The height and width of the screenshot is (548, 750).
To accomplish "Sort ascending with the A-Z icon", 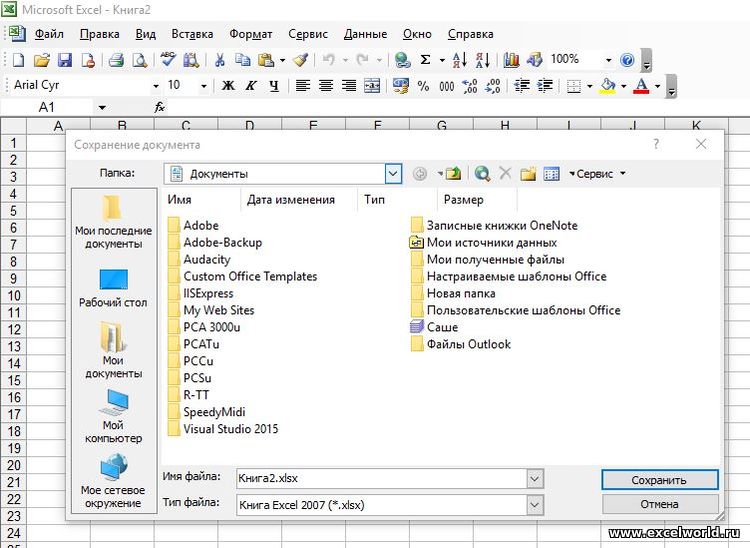I will point(460,60).
